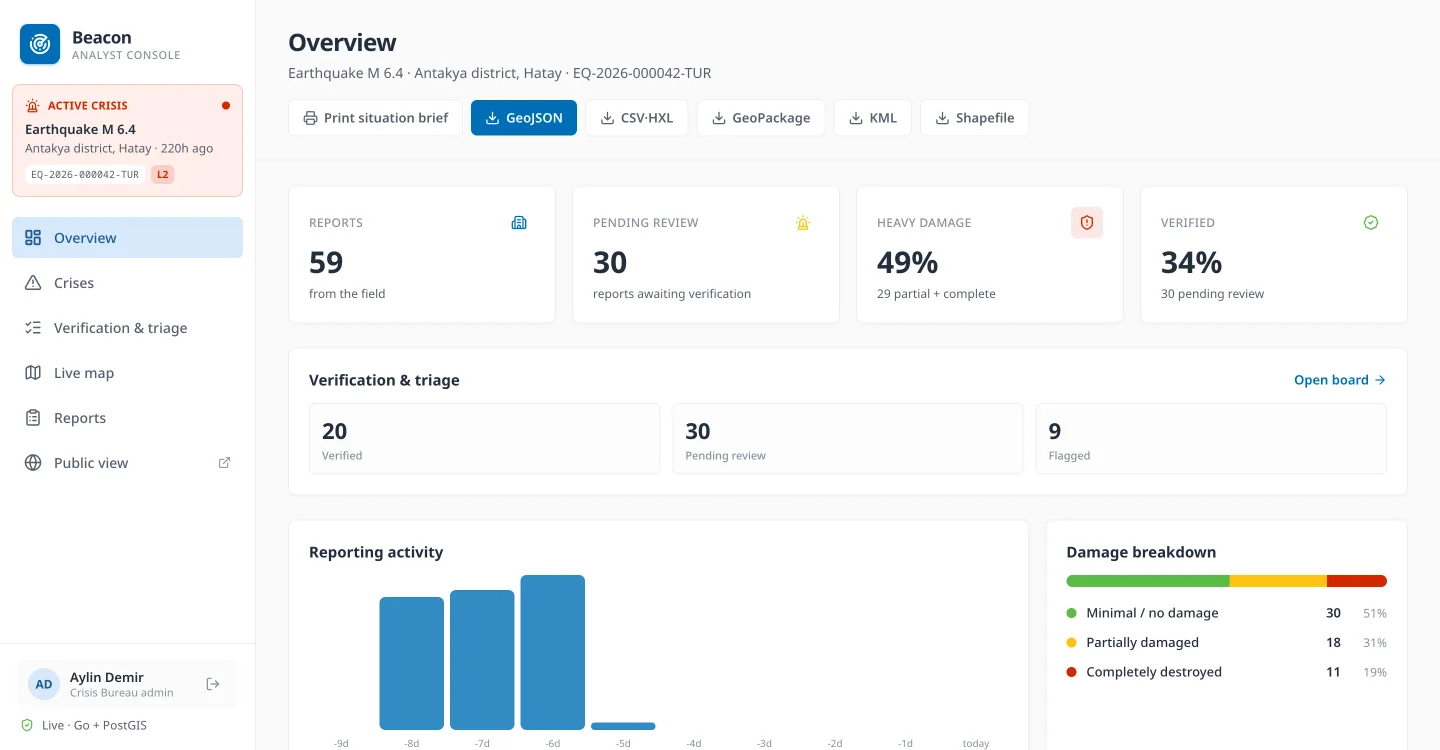Screen dimensions: 1440x750
Task: Download the Shapefile export
Action: (x=975, y=118)
